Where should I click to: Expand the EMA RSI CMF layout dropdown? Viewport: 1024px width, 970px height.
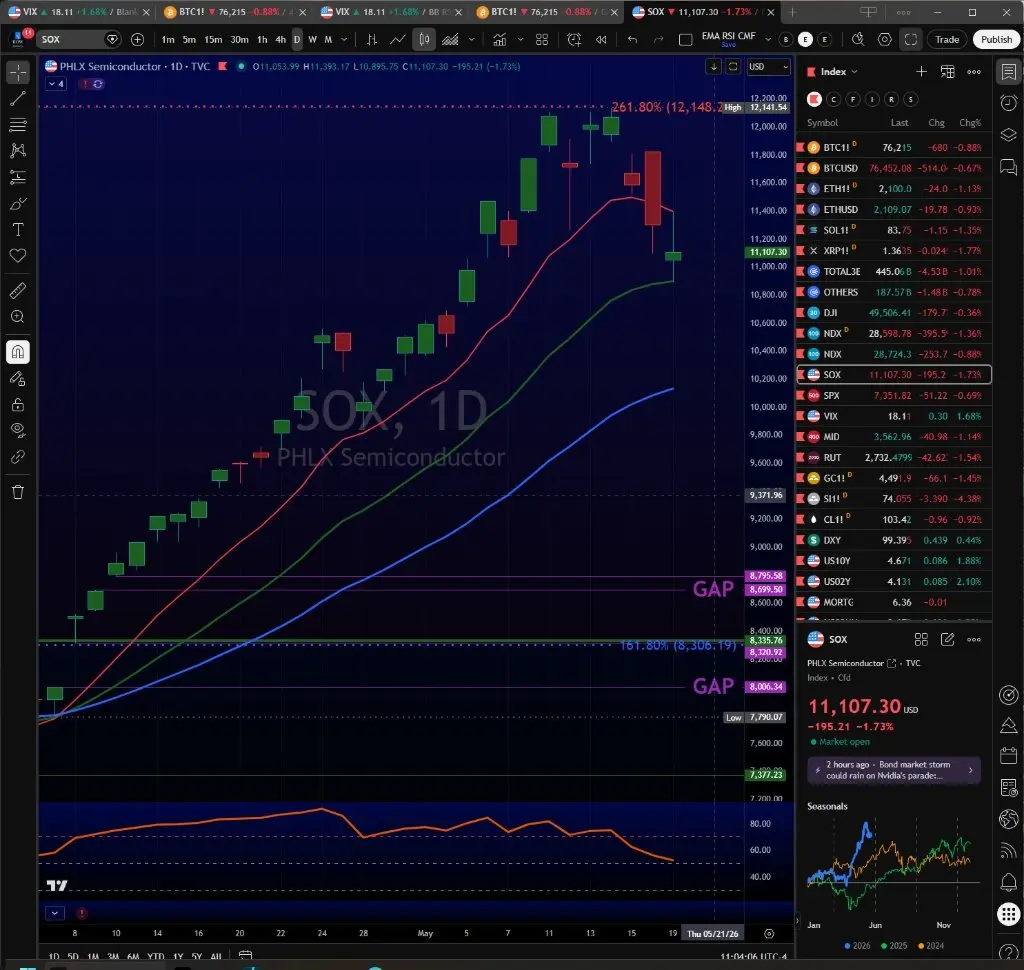(x=767, y=40)
